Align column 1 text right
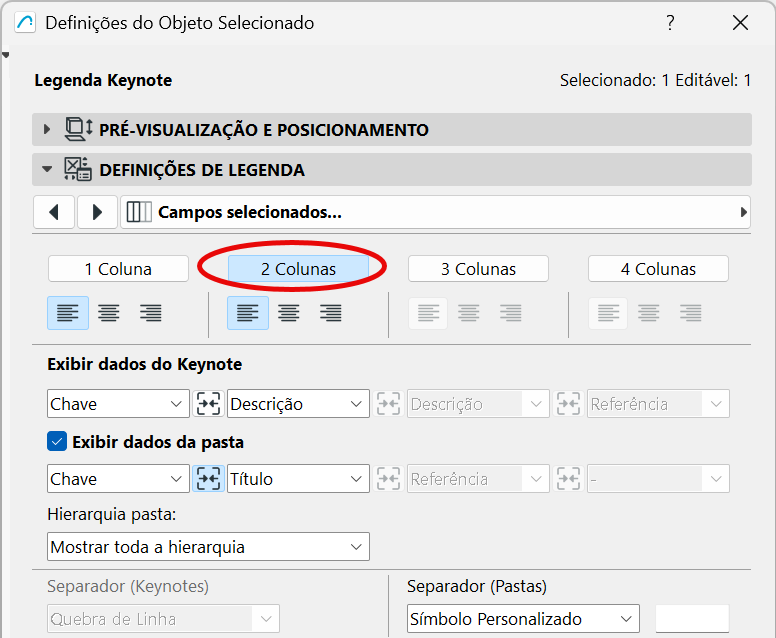Screen dimensions: 776x638 (x=150, y=313)
